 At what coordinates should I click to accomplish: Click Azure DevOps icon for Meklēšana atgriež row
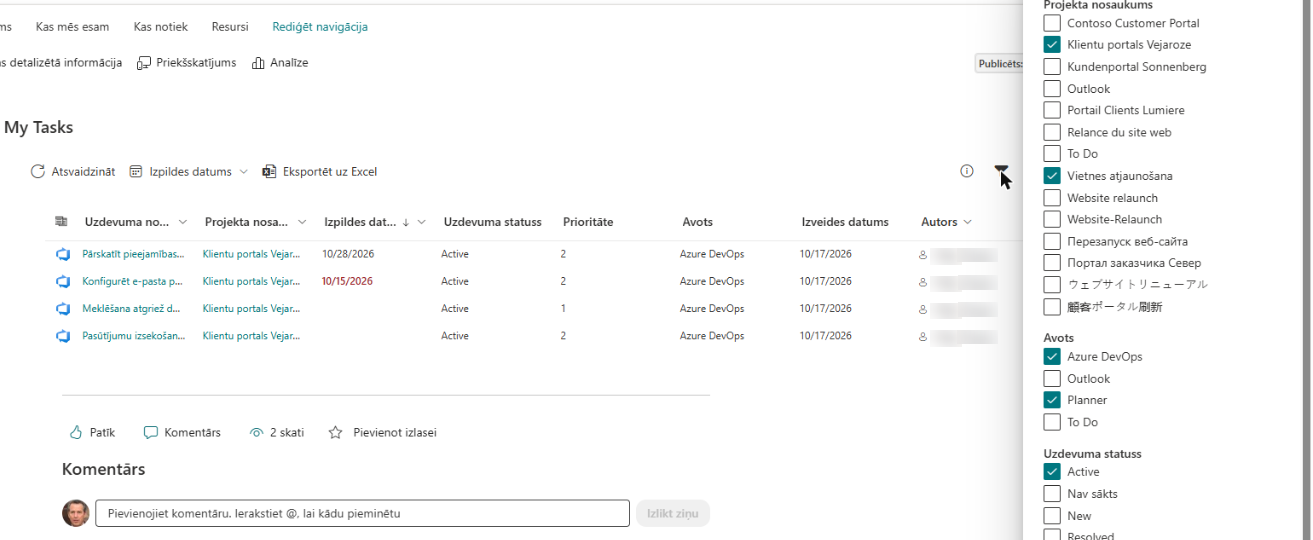[x=63, y=309]
